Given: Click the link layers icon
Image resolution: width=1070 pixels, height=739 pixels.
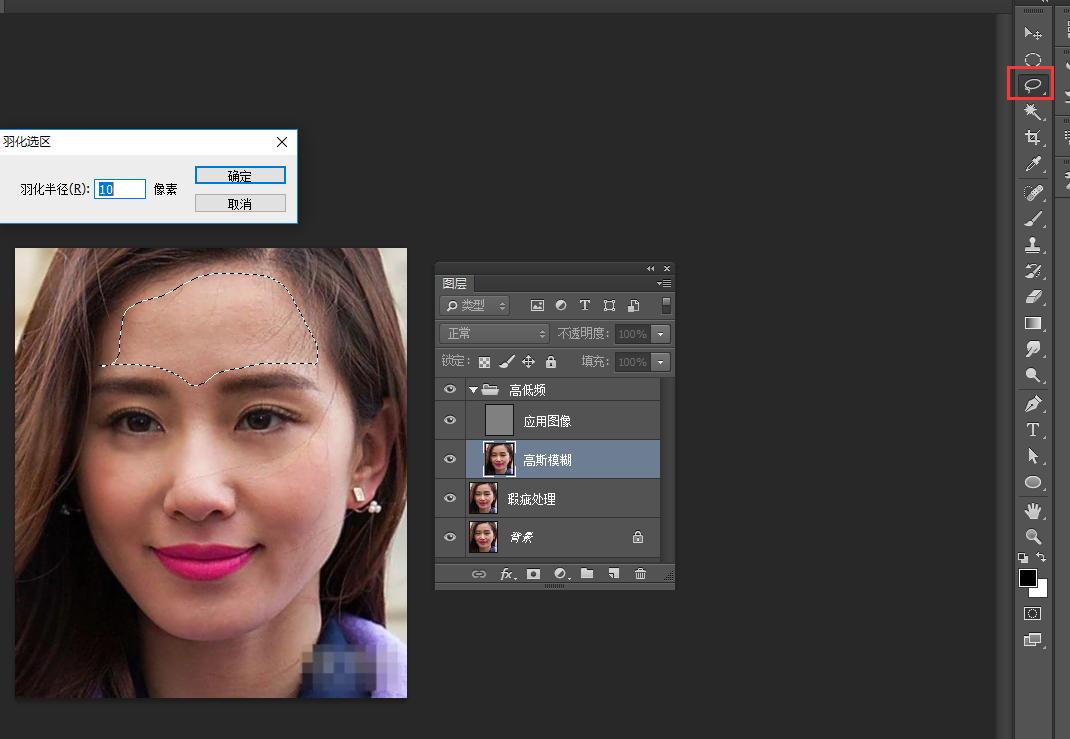Looking at the screenshot, I should tap(479, 574).
